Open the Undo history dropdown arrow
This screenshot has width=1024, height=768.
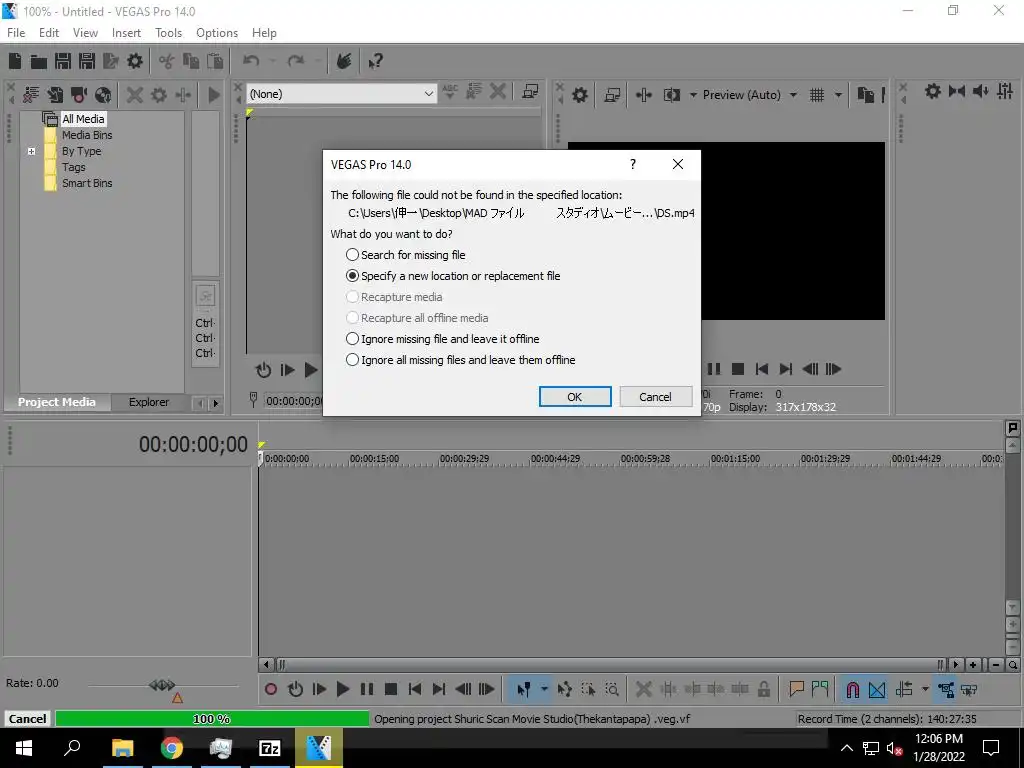pyautogui.click(x=272, y=61)
